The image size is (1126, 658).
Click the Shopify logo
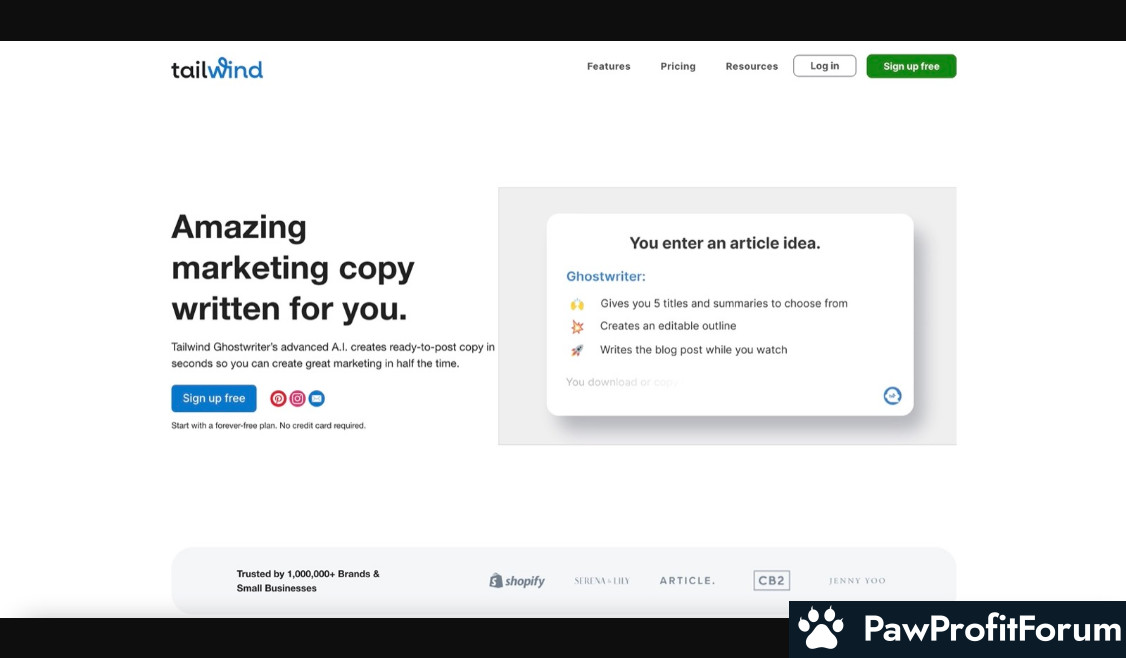tap(517, 580)
